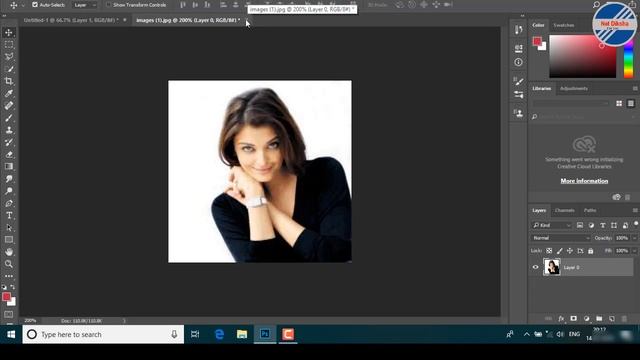Create a new group folder in Layers
The height and width of the screenshot is (360, 640).
[x=599, y=318]
